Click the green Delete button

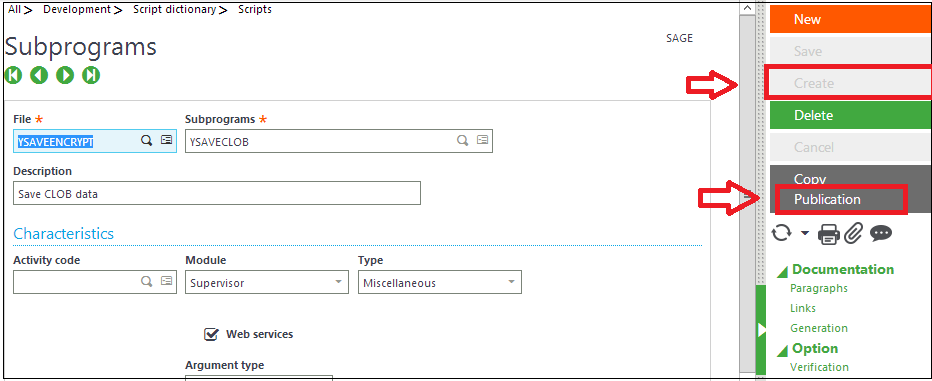(x=851, y=115)
